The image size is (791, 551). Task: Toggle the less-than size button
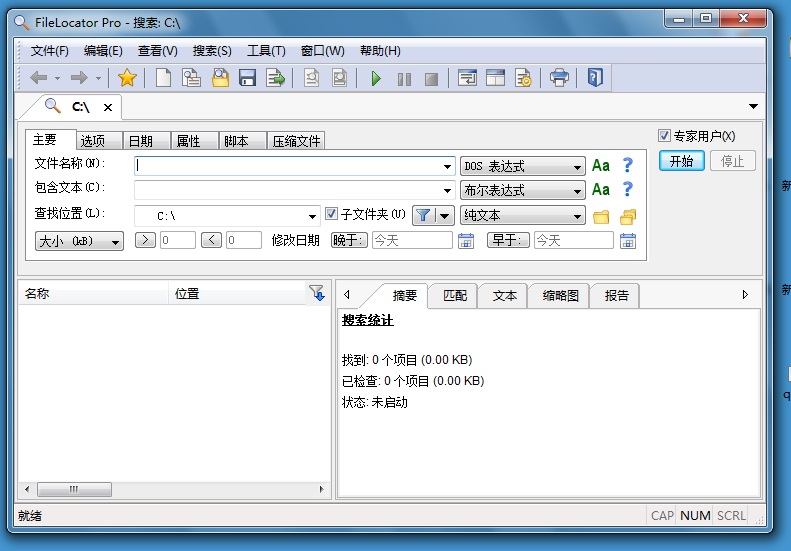point(211,240)
